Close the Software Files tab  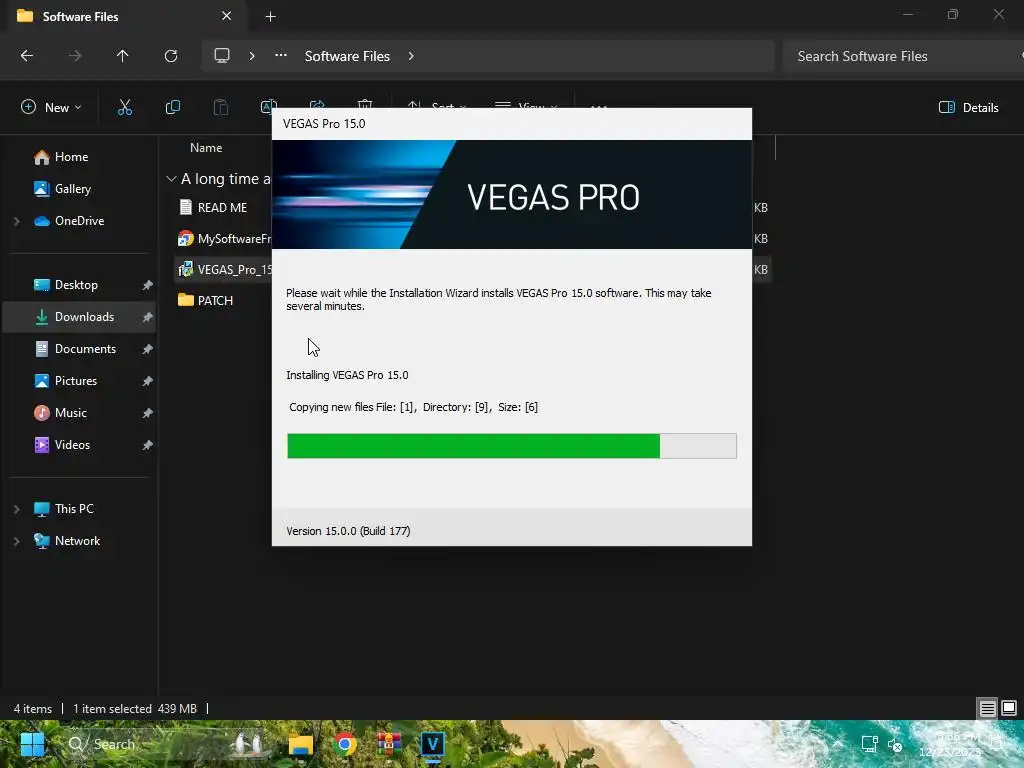click(x=227, y=16)
